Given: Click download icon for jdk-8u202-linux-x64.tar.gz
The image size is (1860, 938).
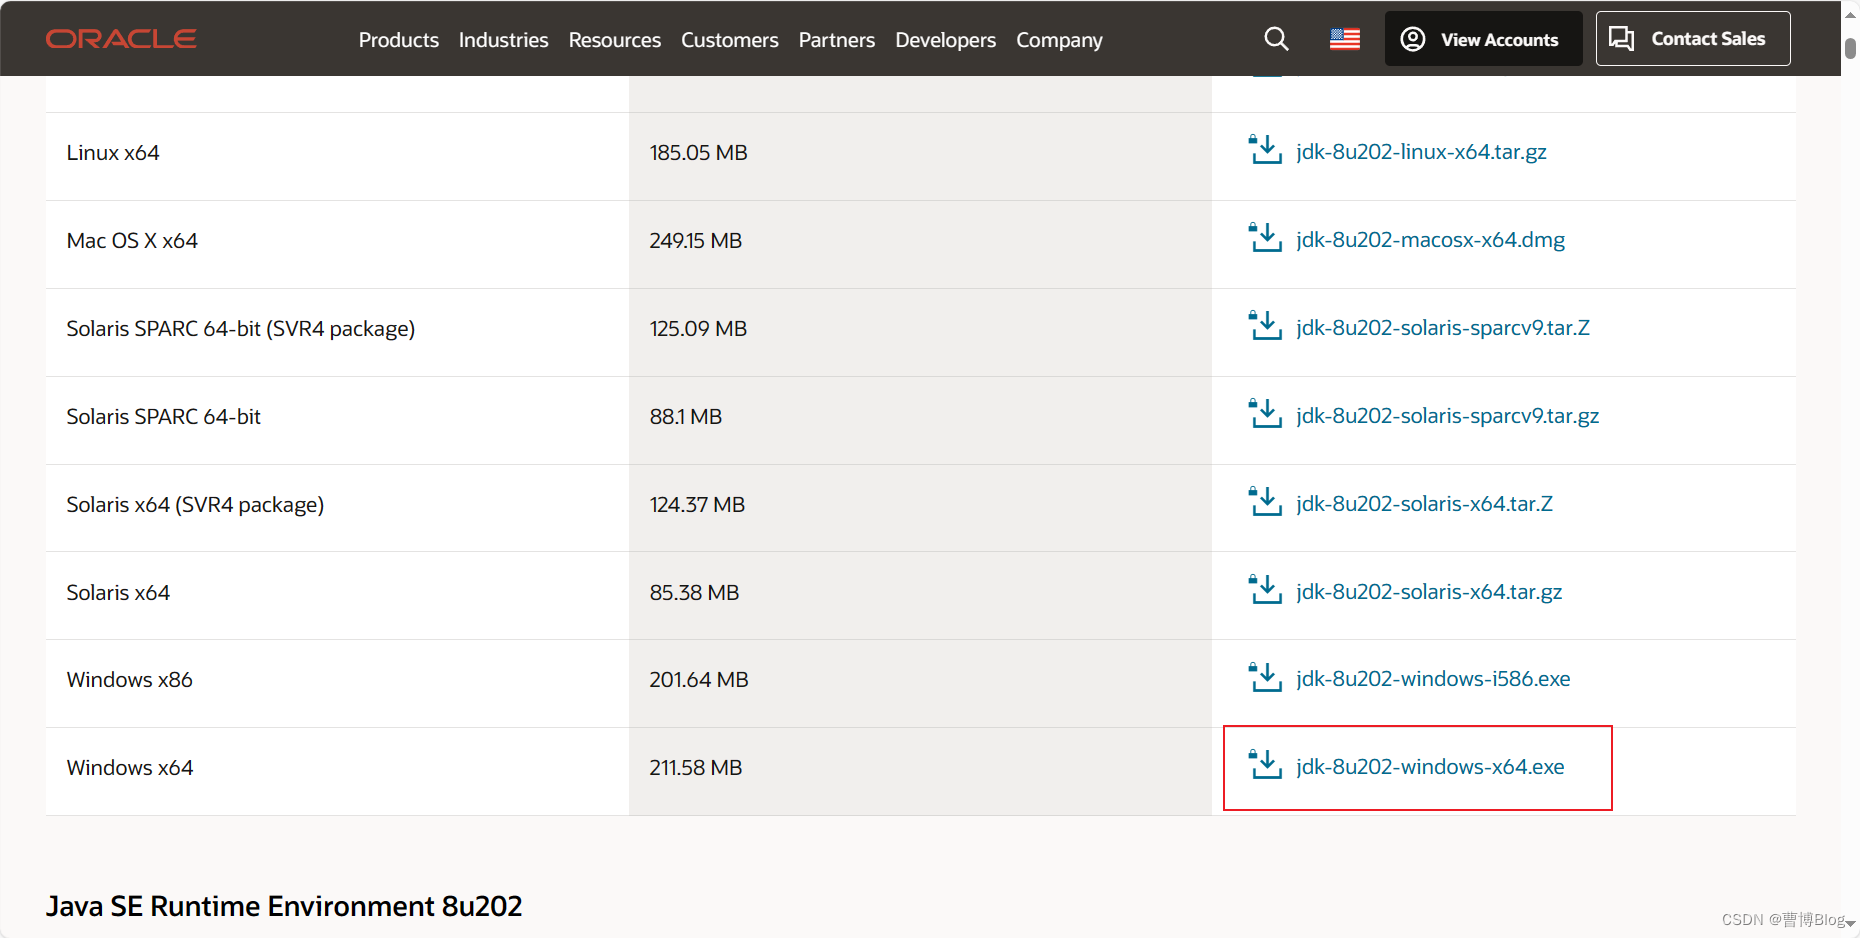Looking at the screenshot, I should coord(1265,150).
